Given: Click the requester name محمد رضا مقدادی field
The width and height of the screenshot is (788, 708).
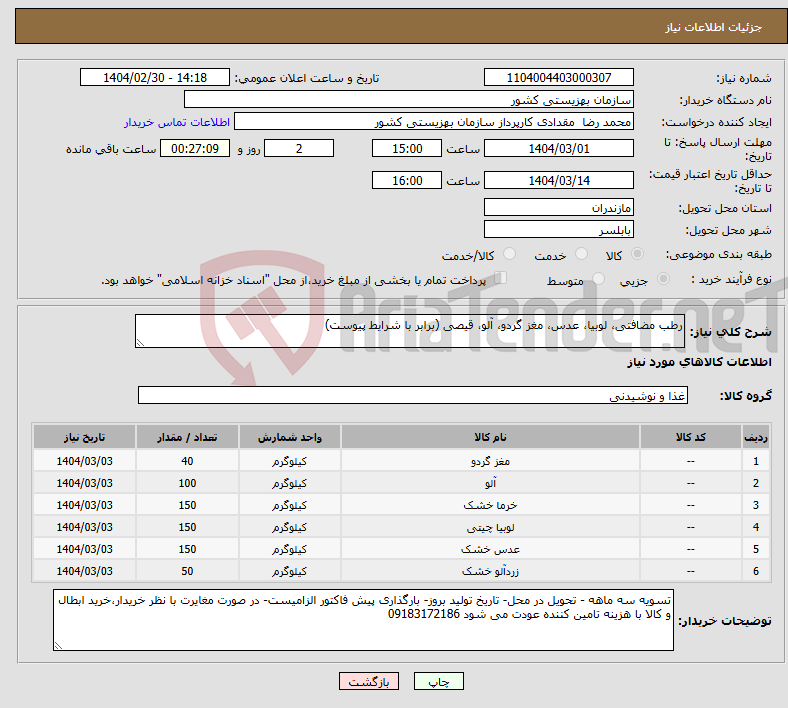Looking at the screenshot, I should 434,122.
